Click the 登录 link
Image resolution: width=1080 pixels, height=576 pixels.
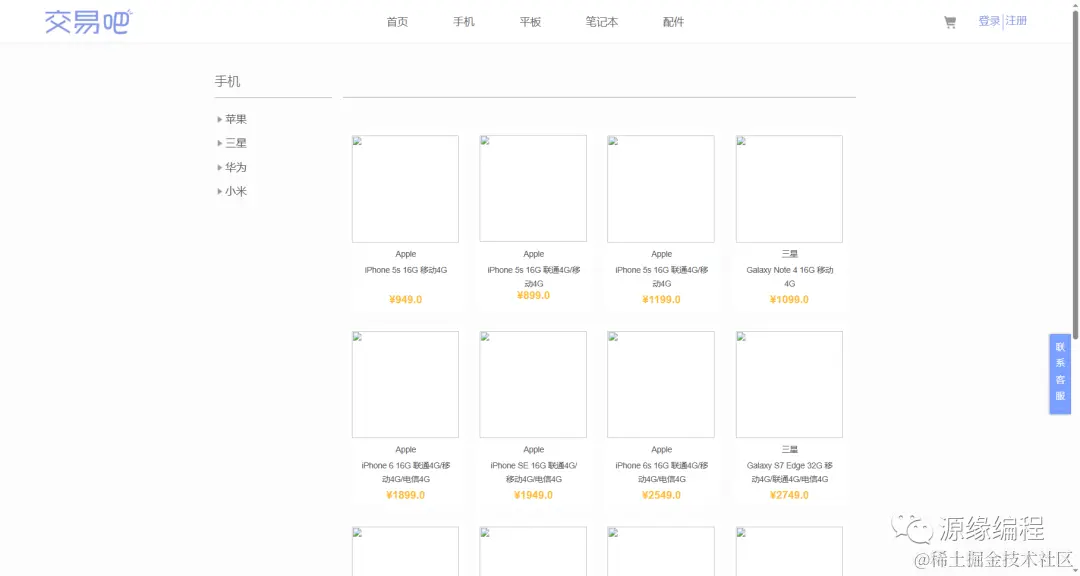pos(989,21)
